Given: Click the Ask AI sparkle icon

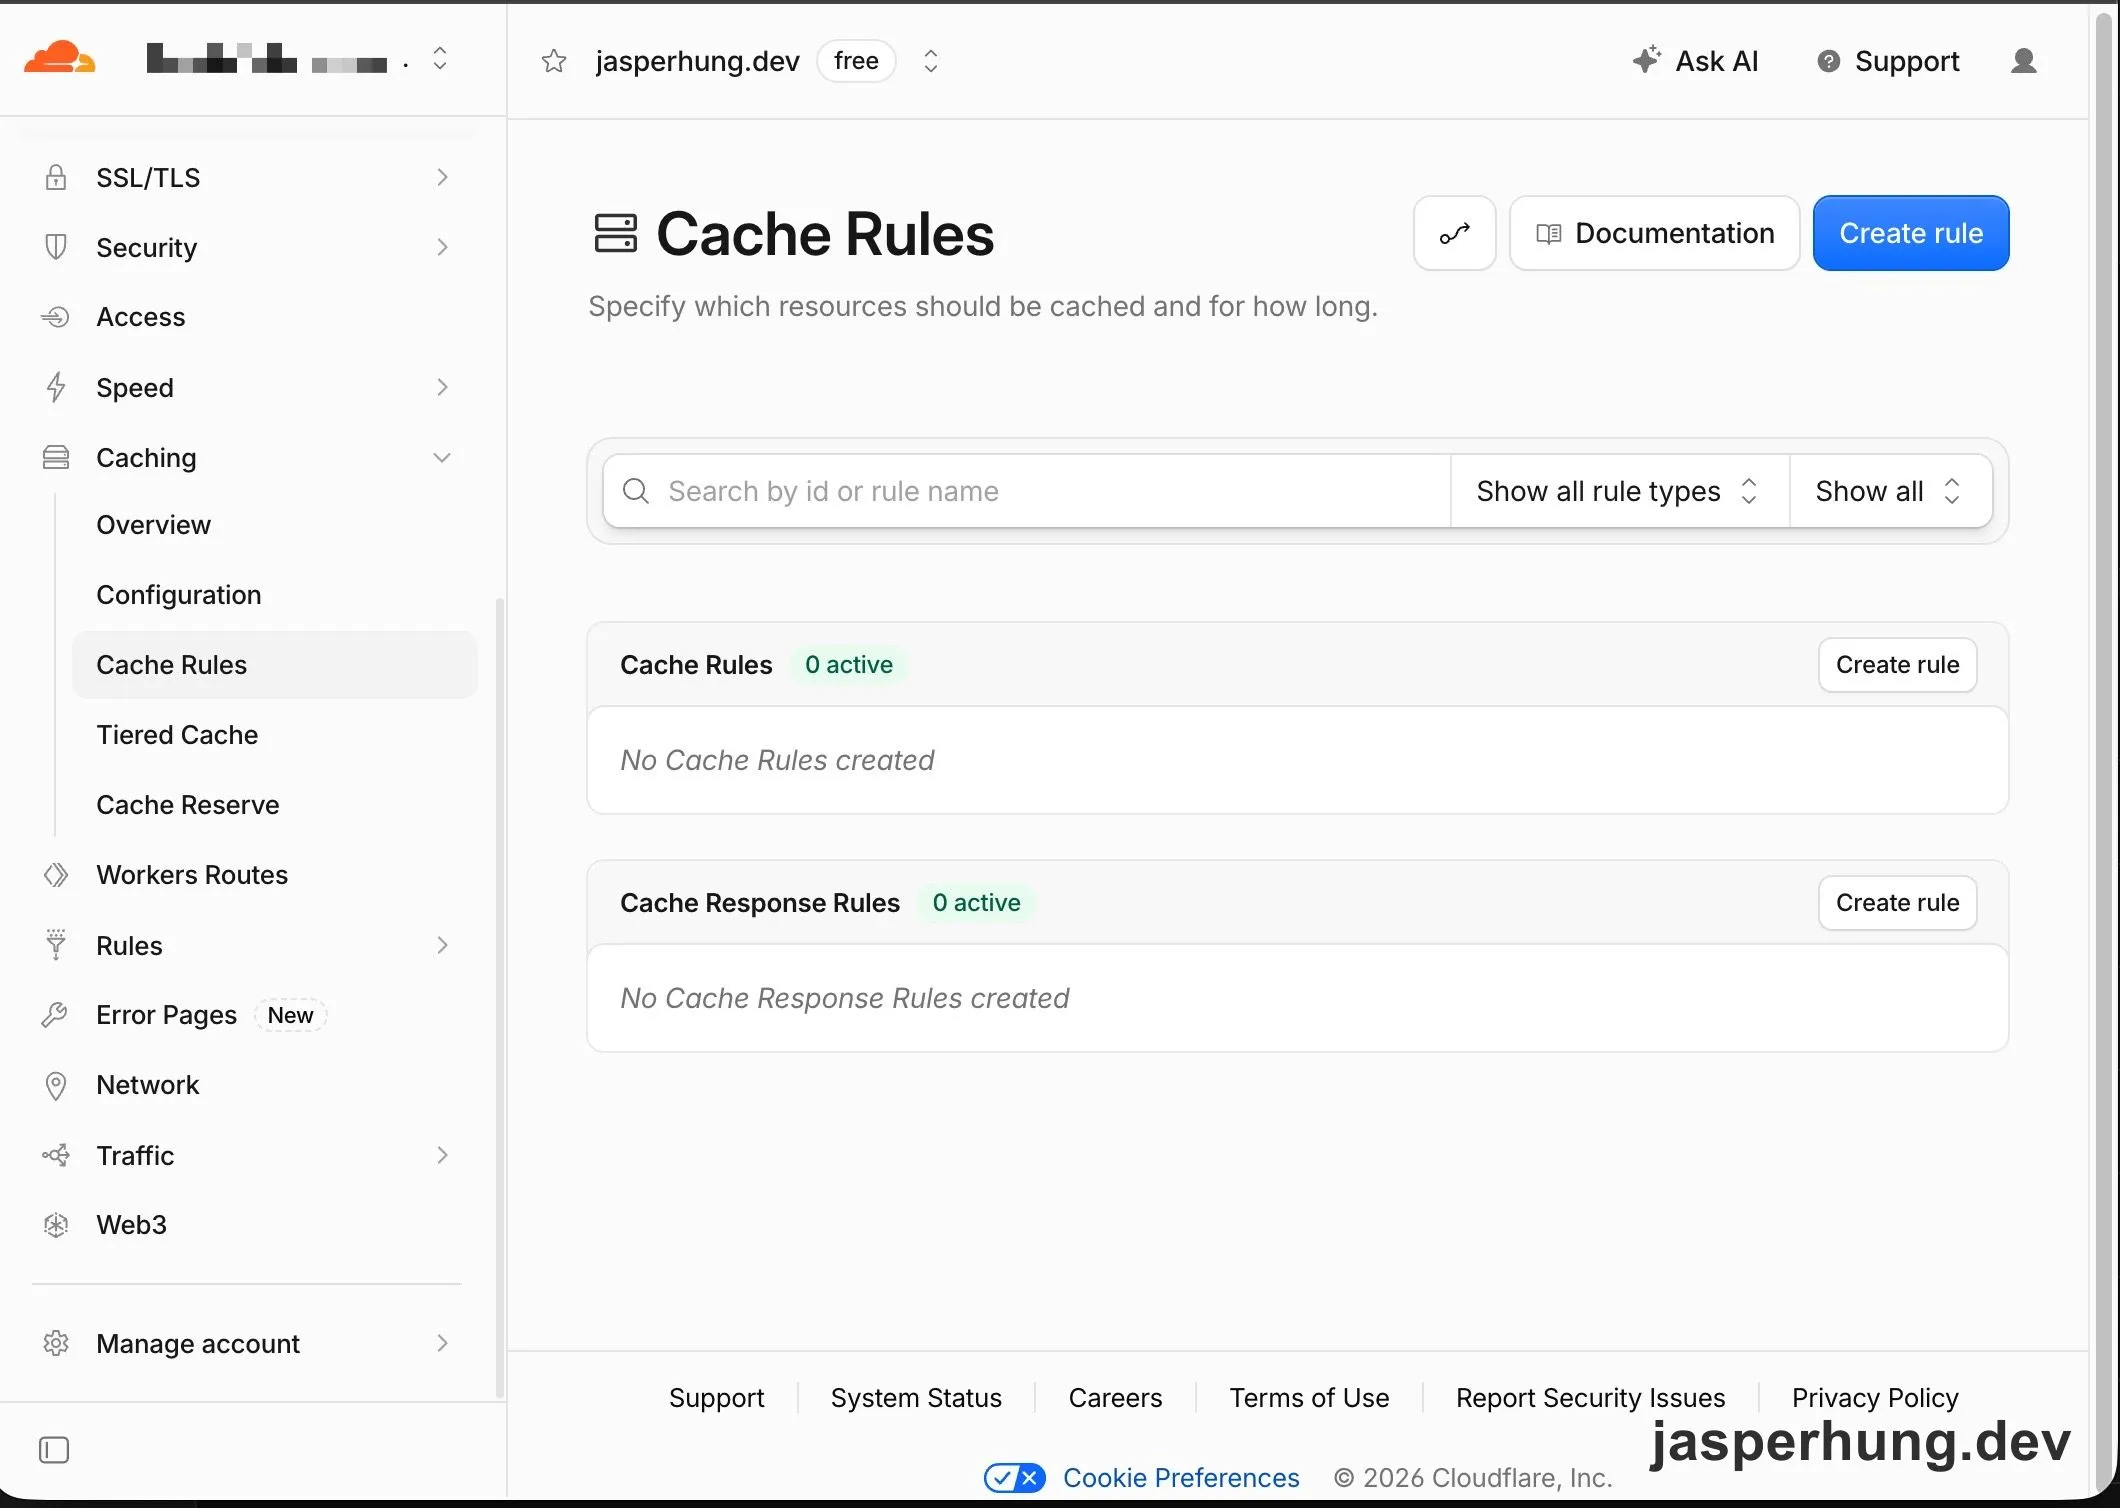Looking at the screenshot, I should click(x=1646, y=60).
